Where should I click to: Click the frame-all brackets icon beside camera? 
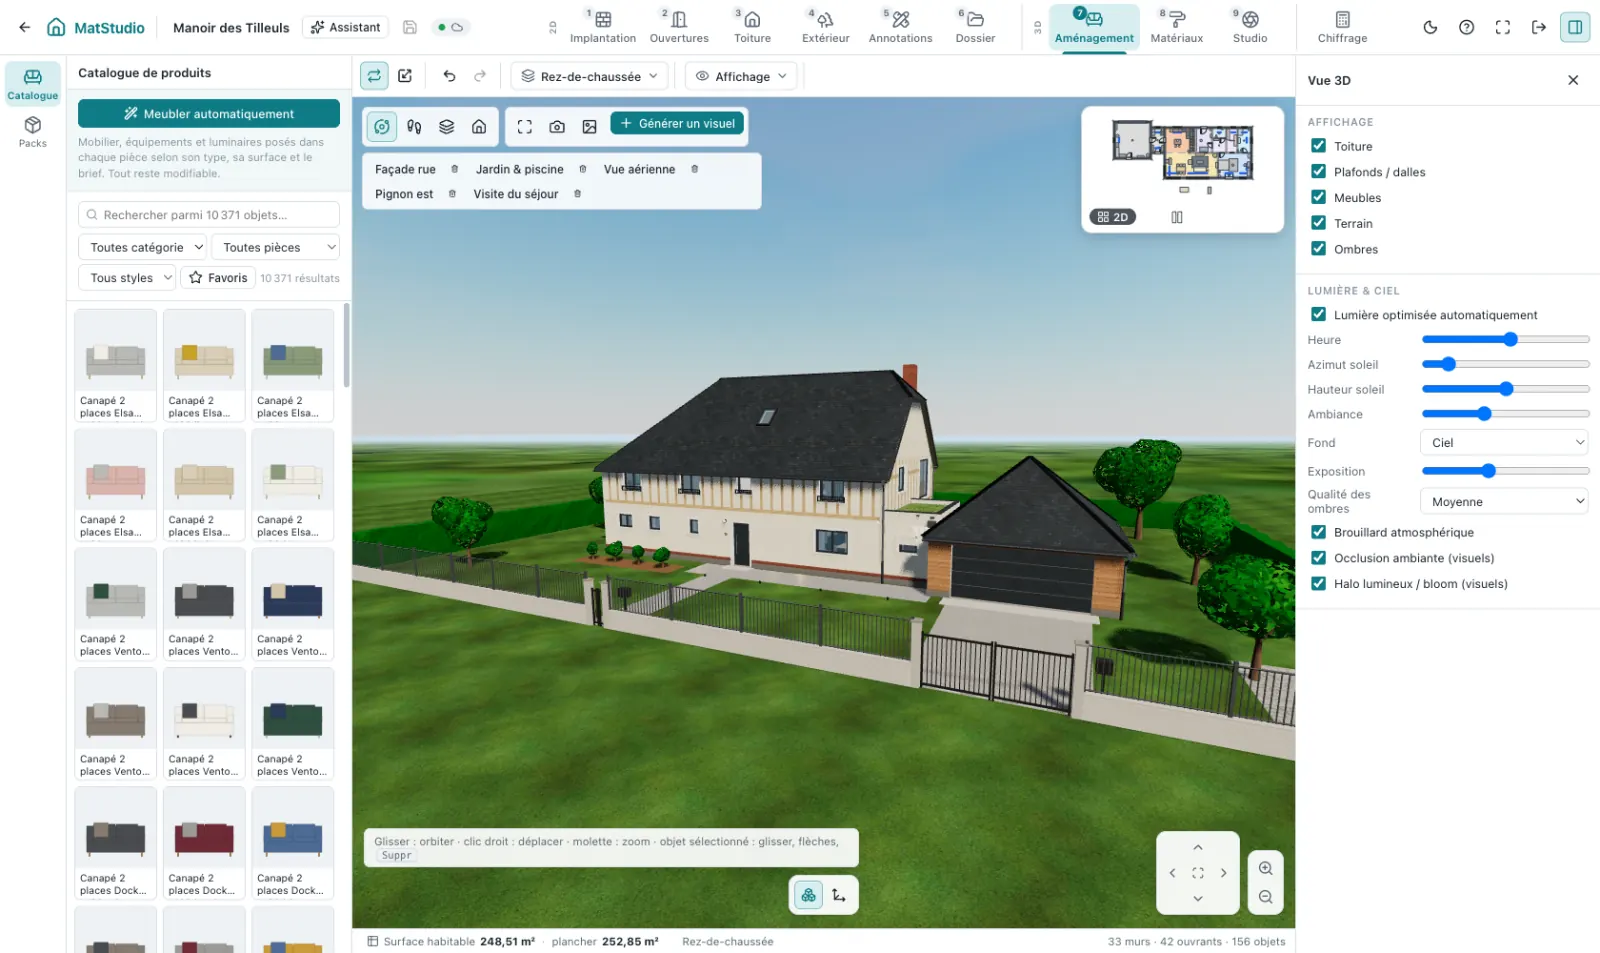[524, 126]
